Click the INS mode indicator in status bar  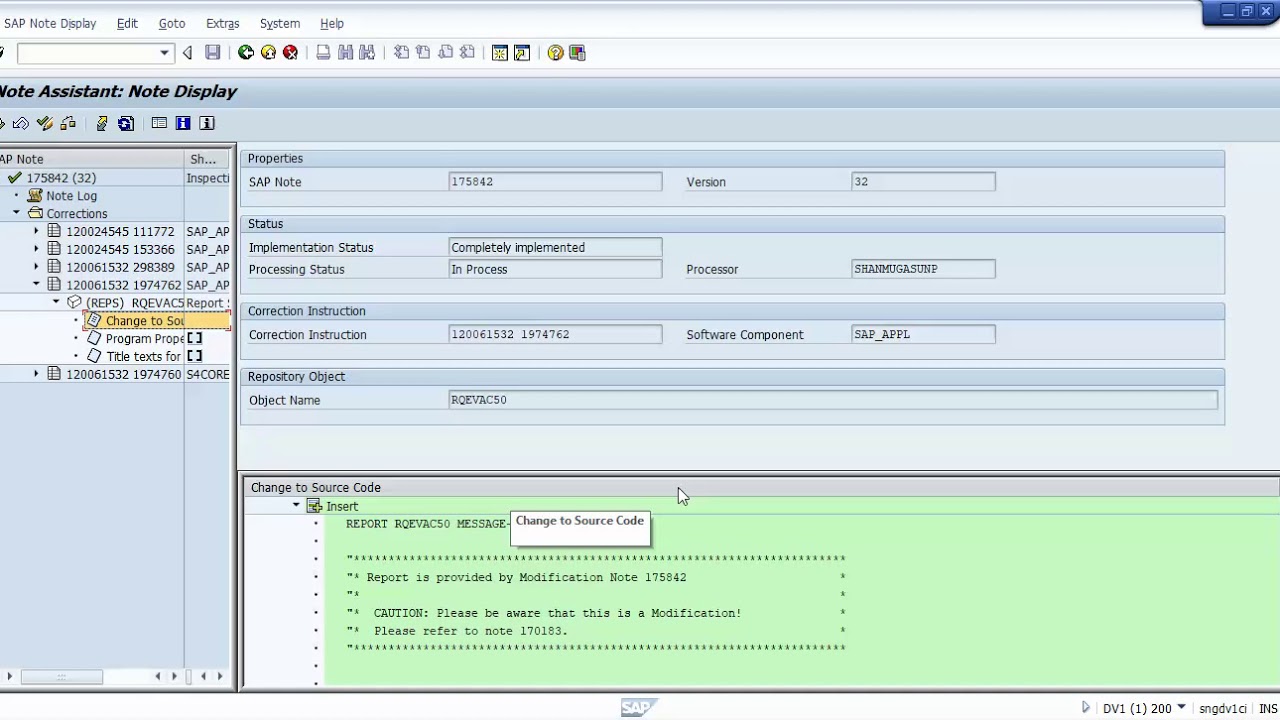tap(1268, 709)
